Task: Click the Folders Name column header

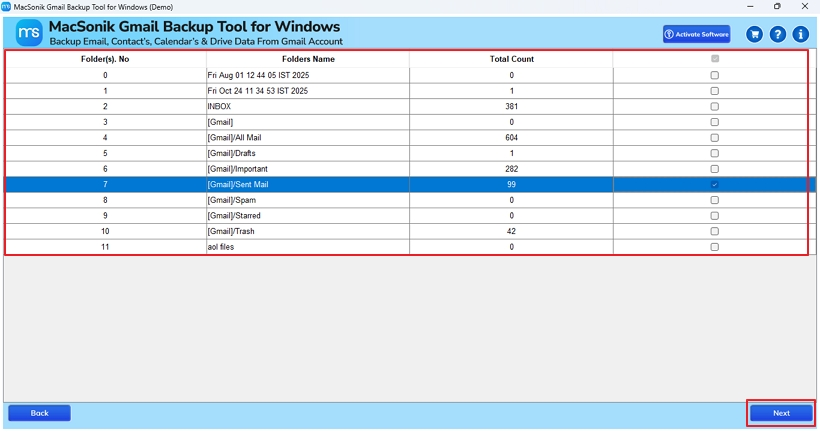Action: [308, 59]
